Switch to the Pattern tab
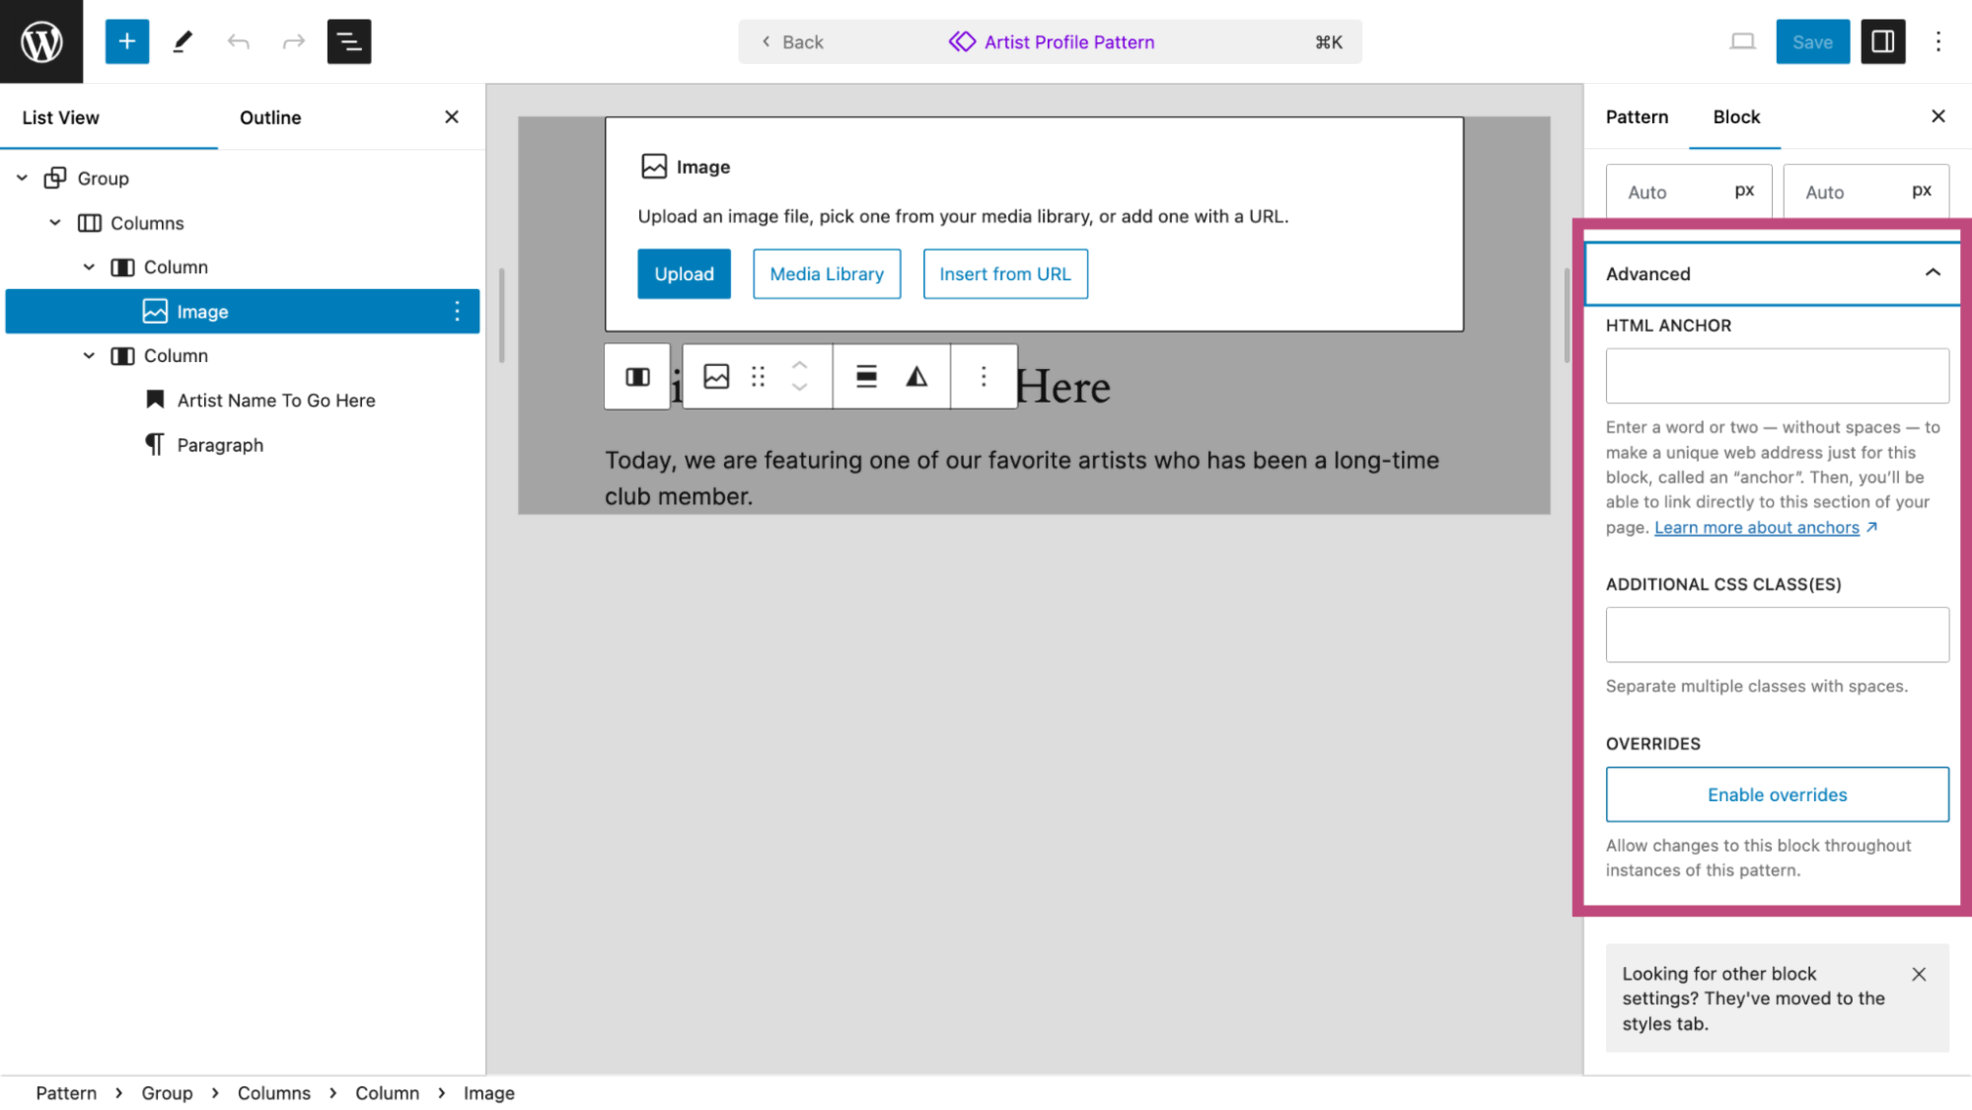 [x=1637, y=117]
